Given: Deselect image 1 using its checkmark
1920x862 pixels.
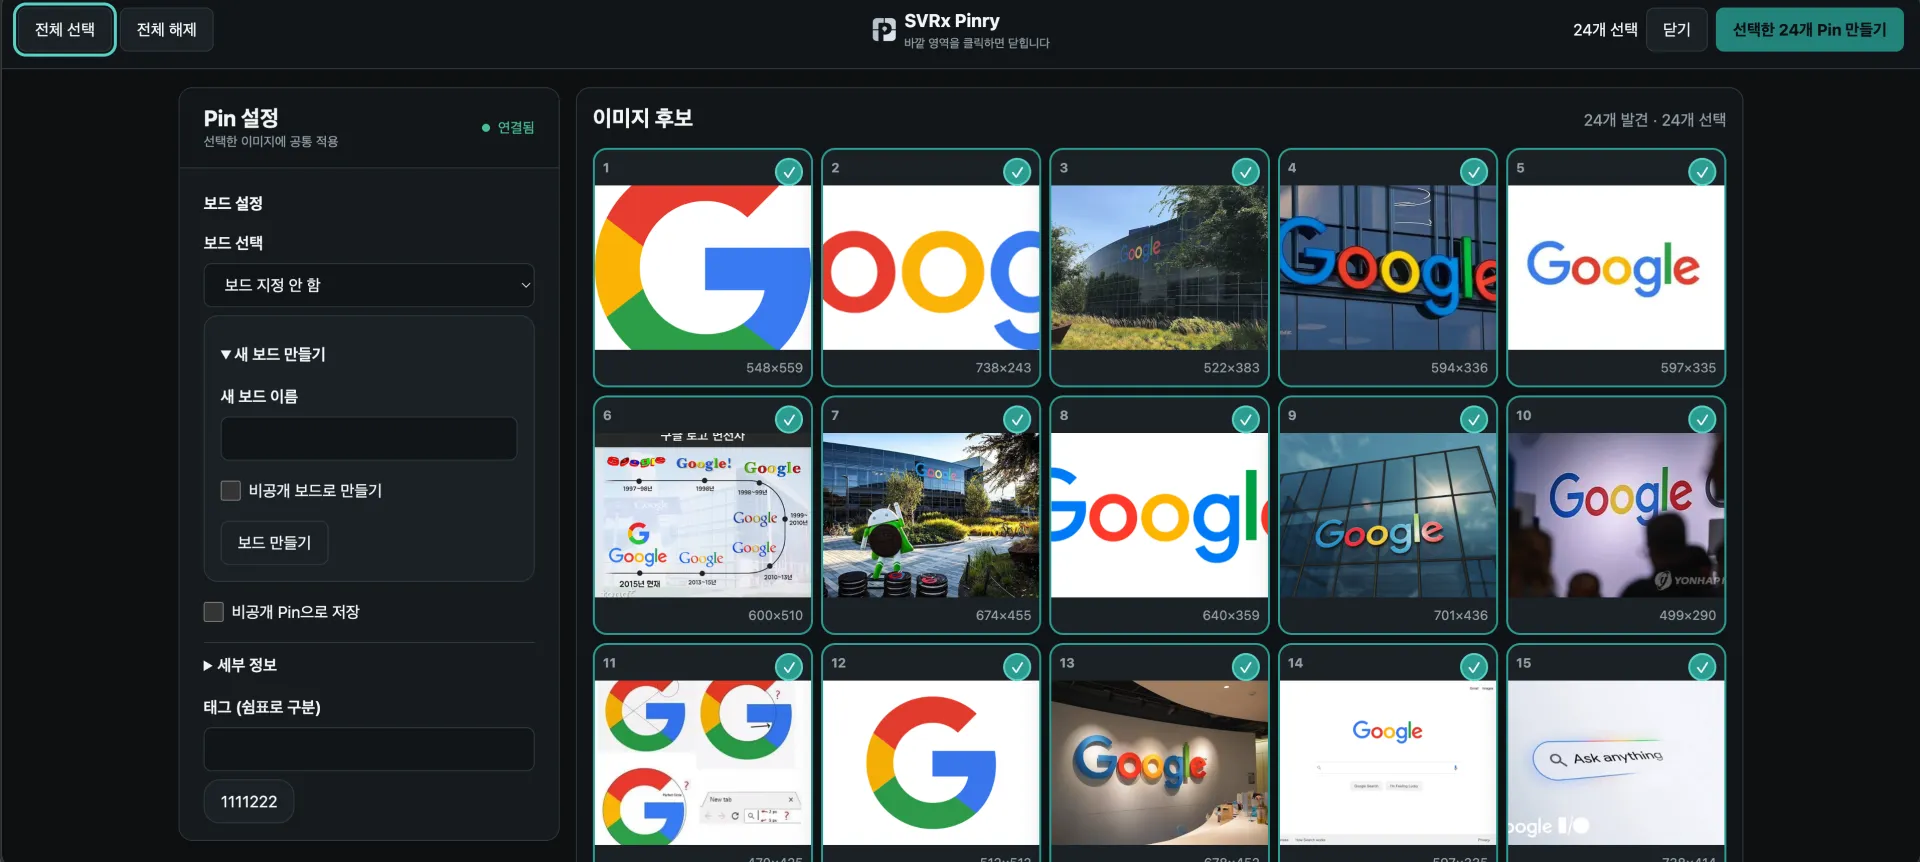Looking at the screenshot, I should pos(789,172).
